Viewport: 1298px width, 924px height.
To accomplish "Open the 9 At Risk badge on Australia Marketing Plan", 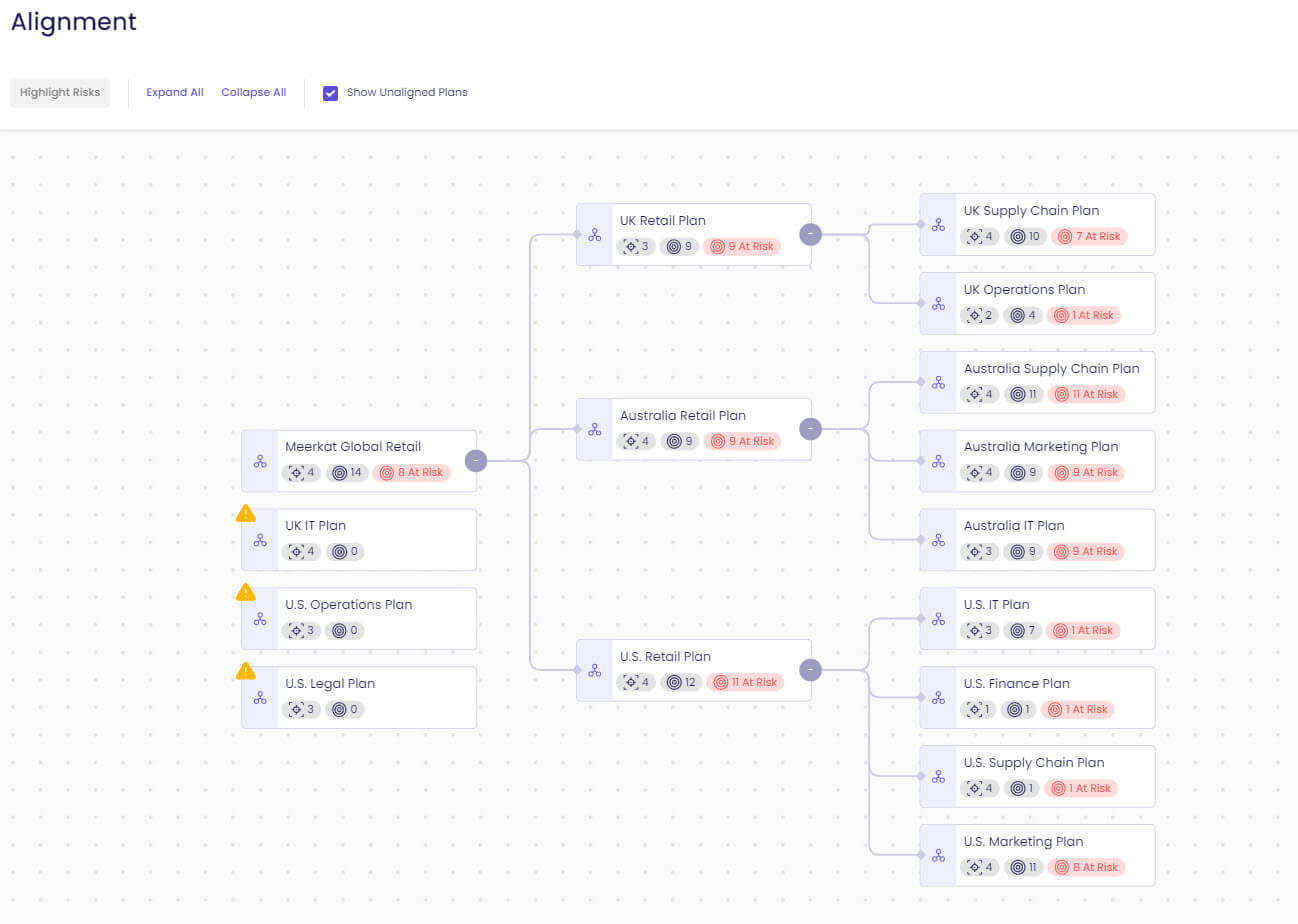I will click(1086, 473).
